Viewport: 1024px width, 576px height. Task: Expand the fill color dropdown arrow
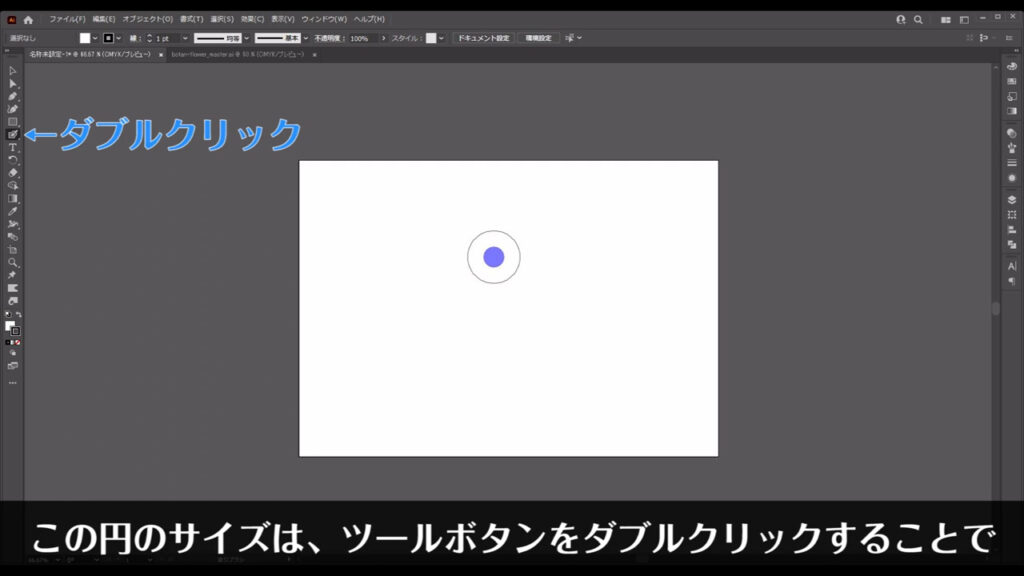click(x=95, y=39)
